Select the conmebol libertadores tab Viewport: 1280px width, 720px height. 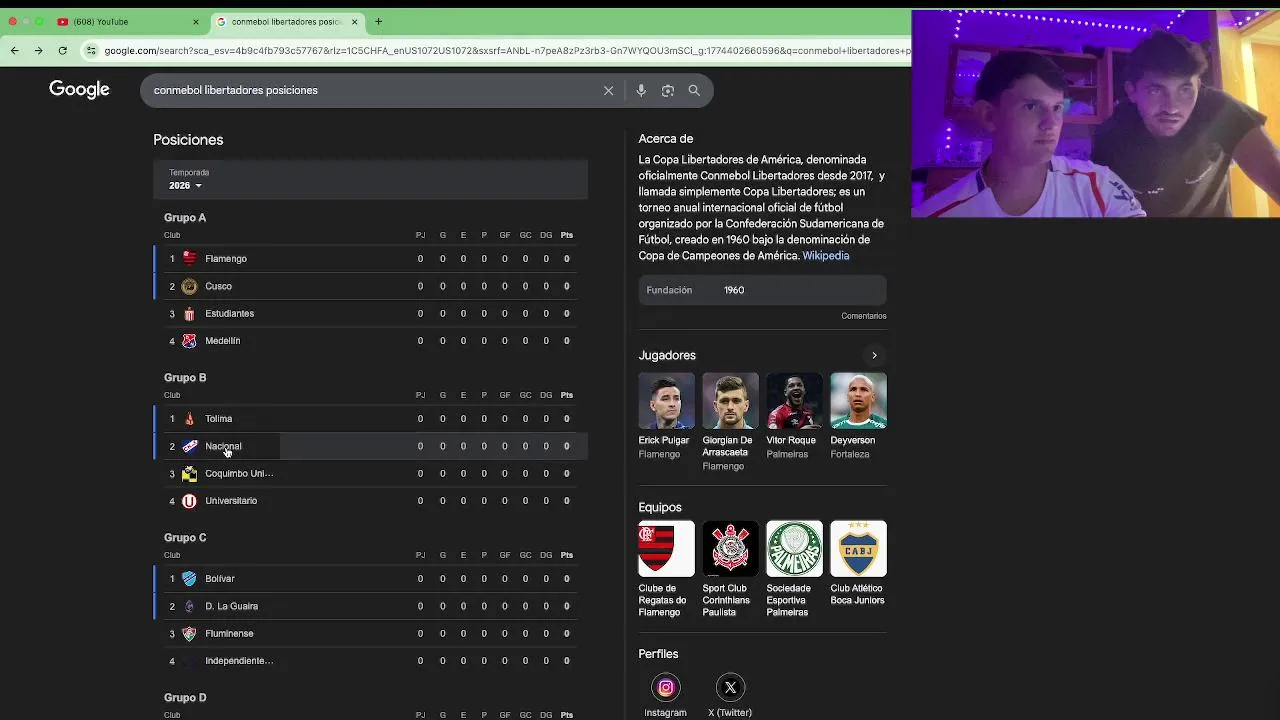(286, 21)
